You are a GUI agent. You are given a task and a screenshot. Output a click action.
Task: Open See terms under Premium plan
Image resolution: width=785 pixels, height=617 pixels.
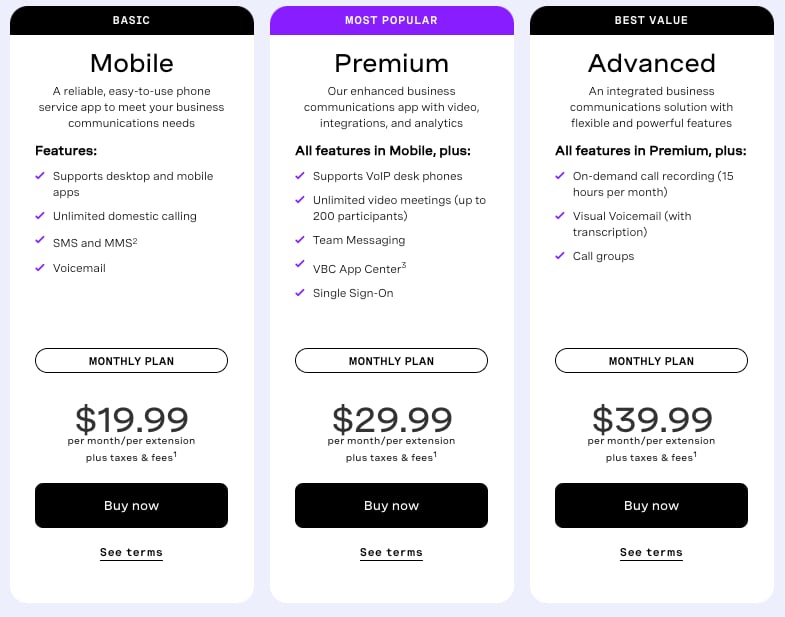point(391,552)
